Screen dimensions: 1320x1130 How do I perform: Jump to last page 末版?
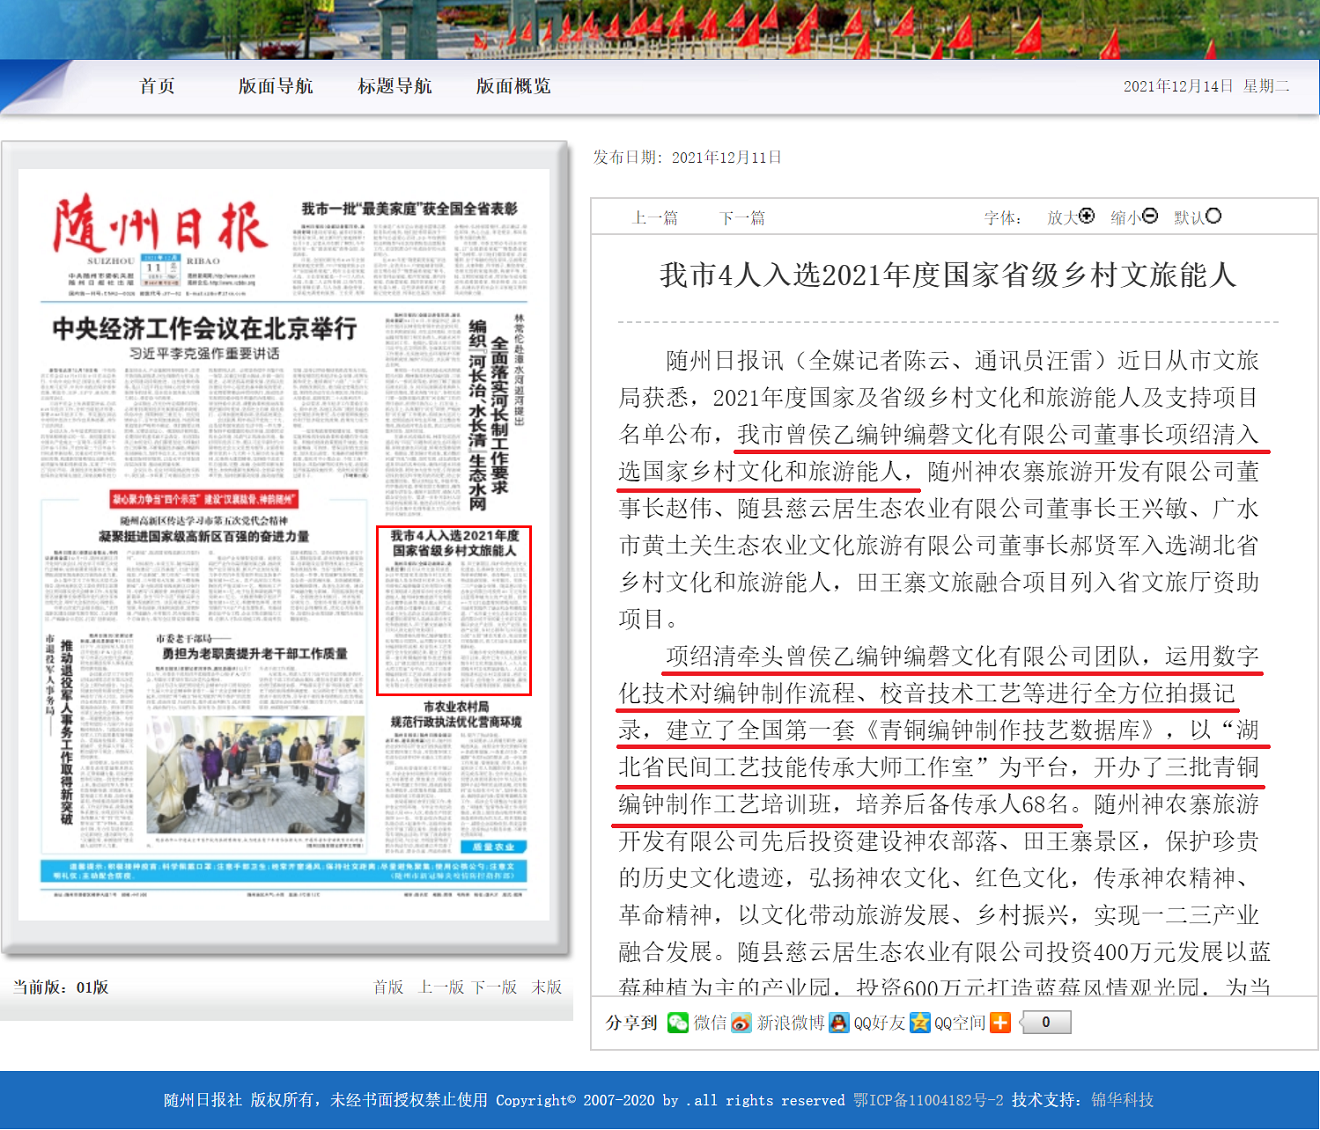tap(547, 987)
